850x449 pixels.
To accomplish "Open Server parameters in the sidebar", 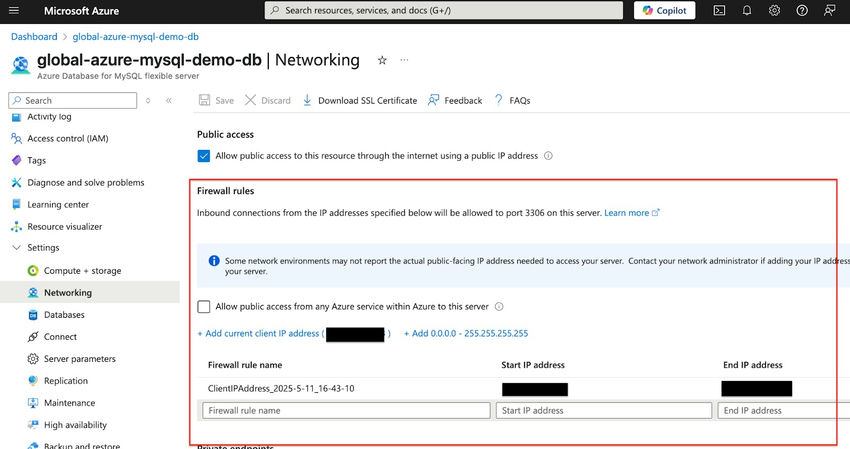I will point(79,359).
